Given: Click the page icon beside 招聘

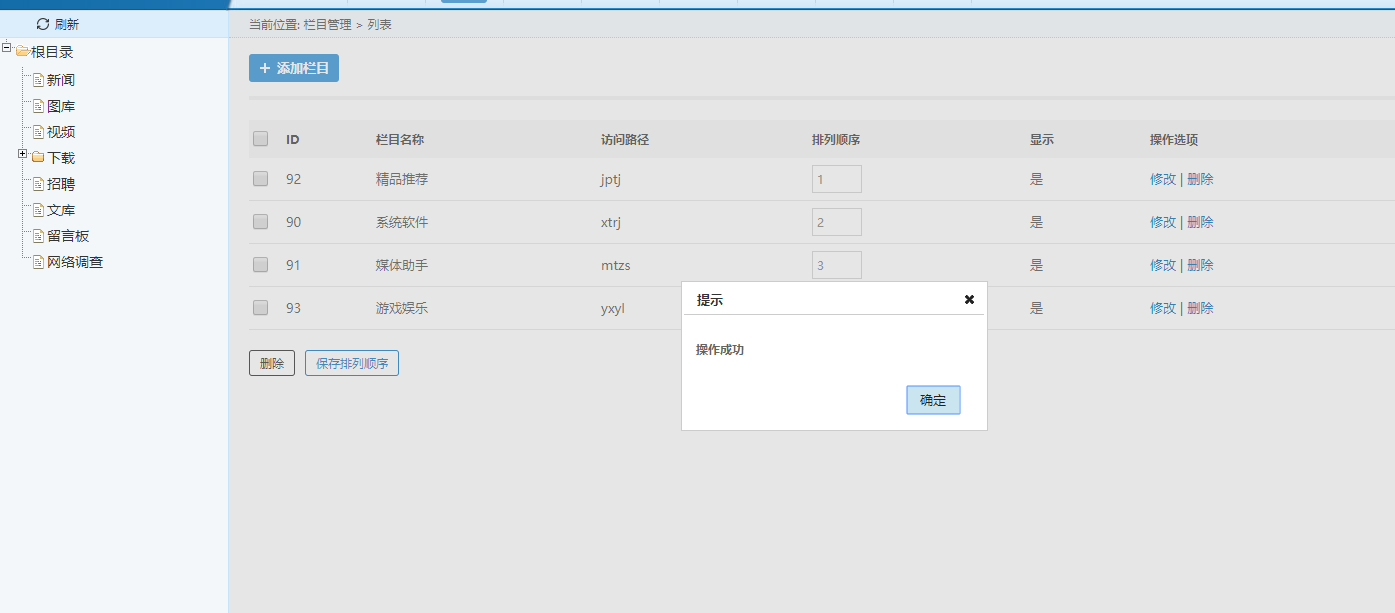Looking at the screenshot, I should tap(38, 184).
